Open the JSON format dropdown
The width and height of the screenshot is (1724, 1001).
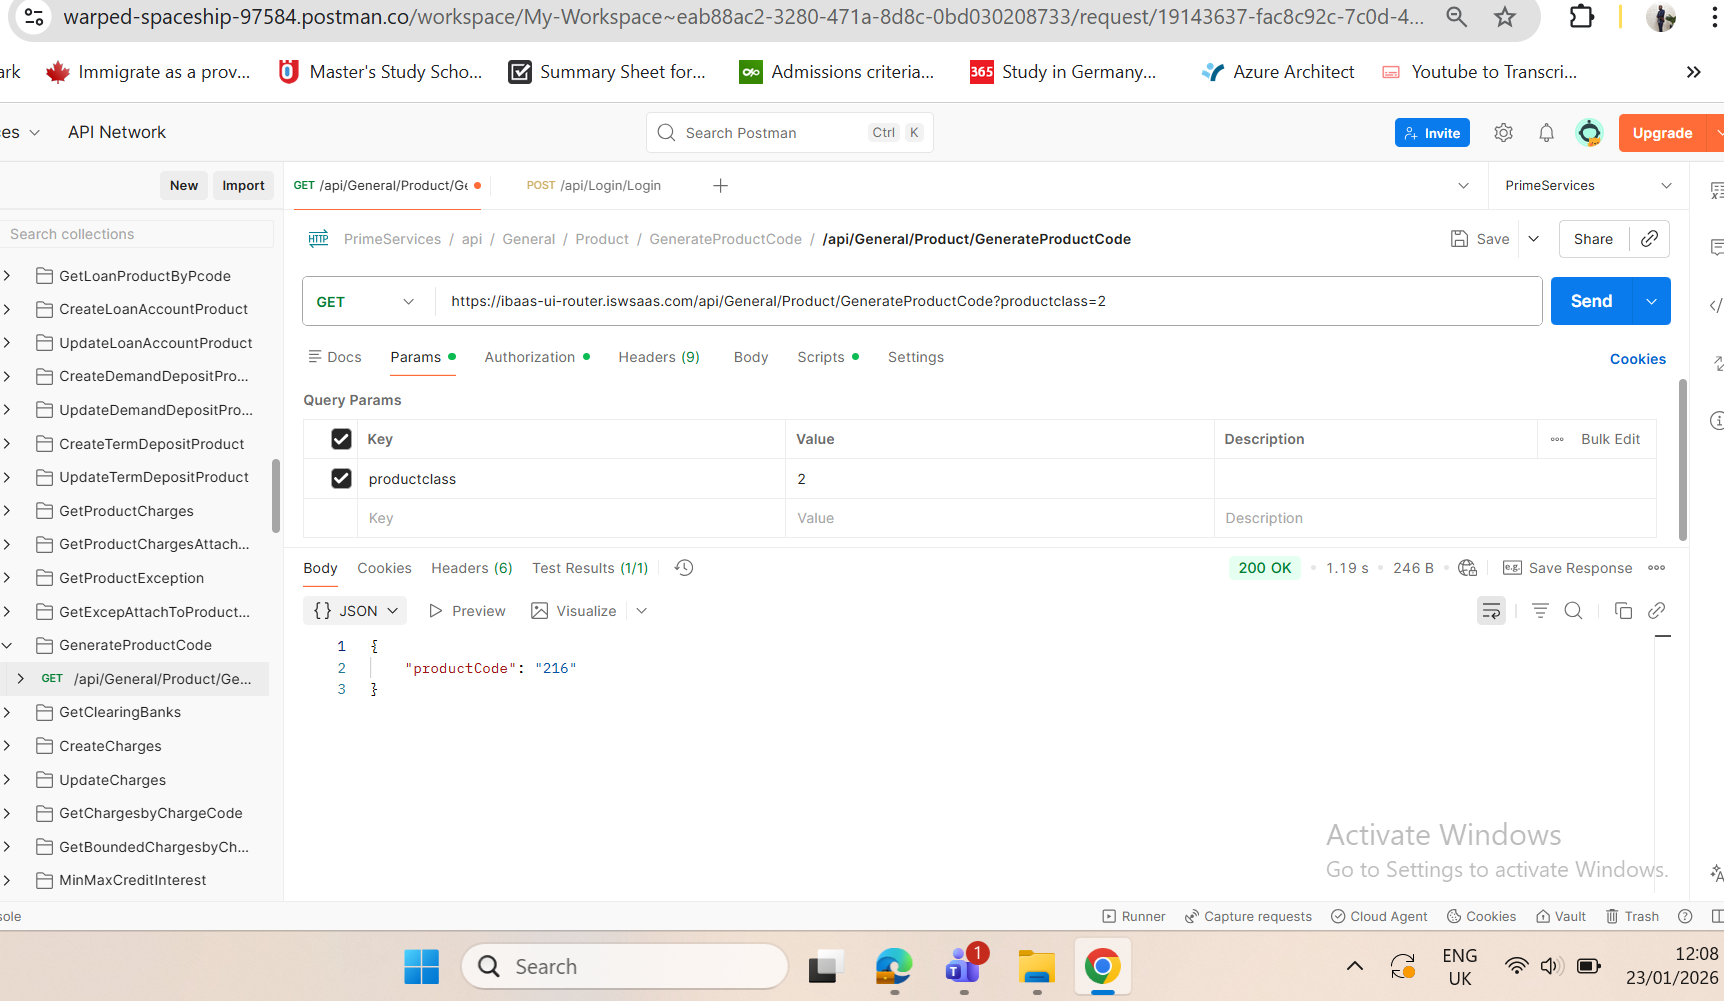356,611
